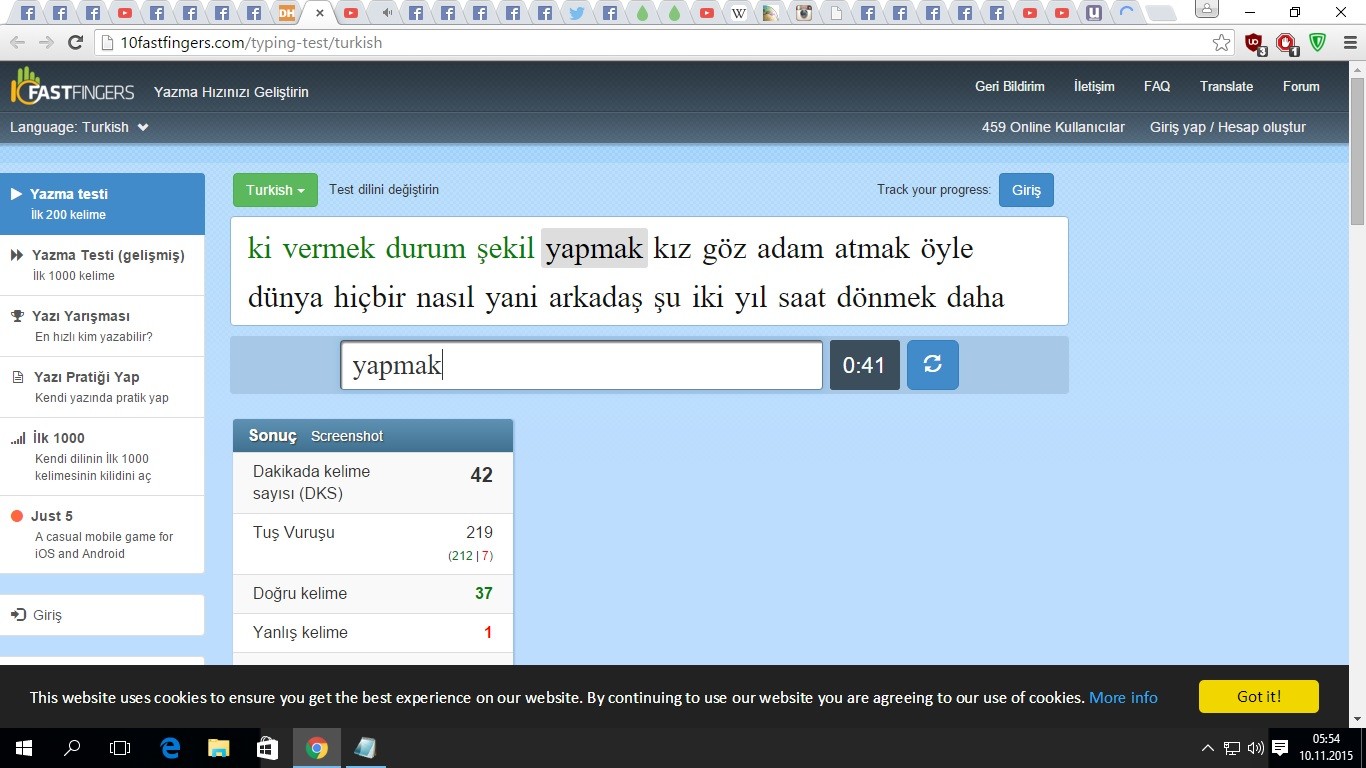Click the Tuş Vuruşu value 219

(x=479, y=532)
